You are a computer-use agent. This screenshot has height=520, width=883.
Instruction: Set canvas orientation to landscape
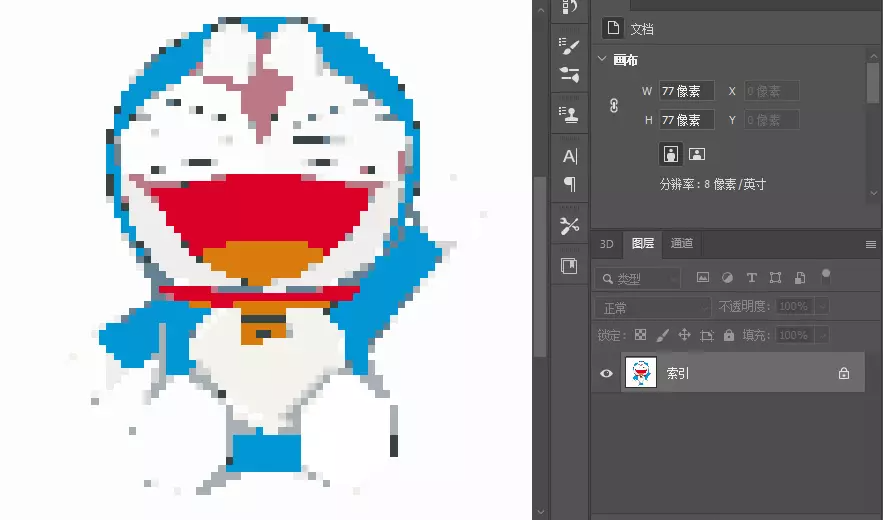click(697, 154)
